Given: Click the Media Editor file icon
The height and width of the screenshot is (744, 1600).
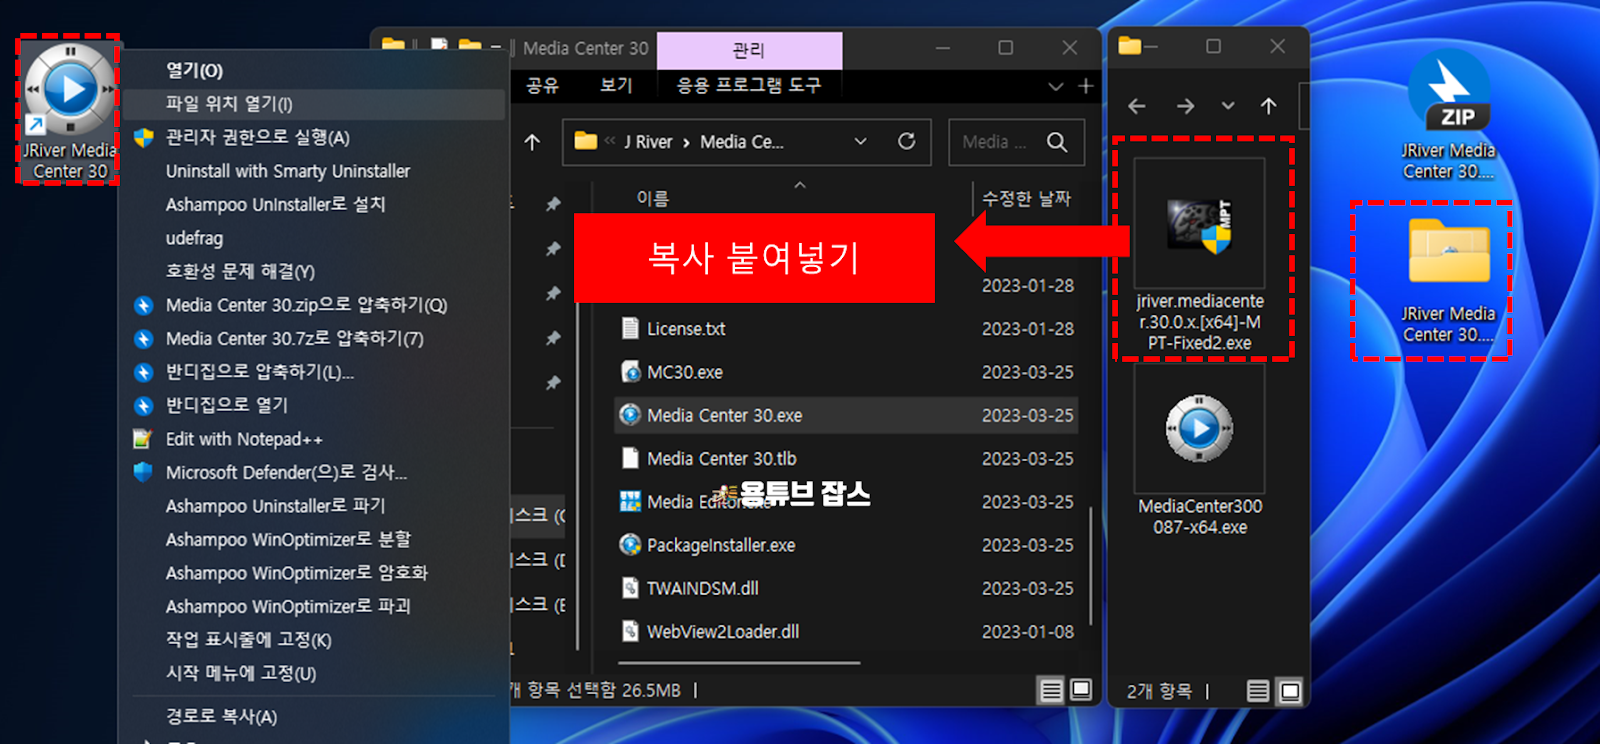Looking at the screenshot, I should tap(630, 501).
